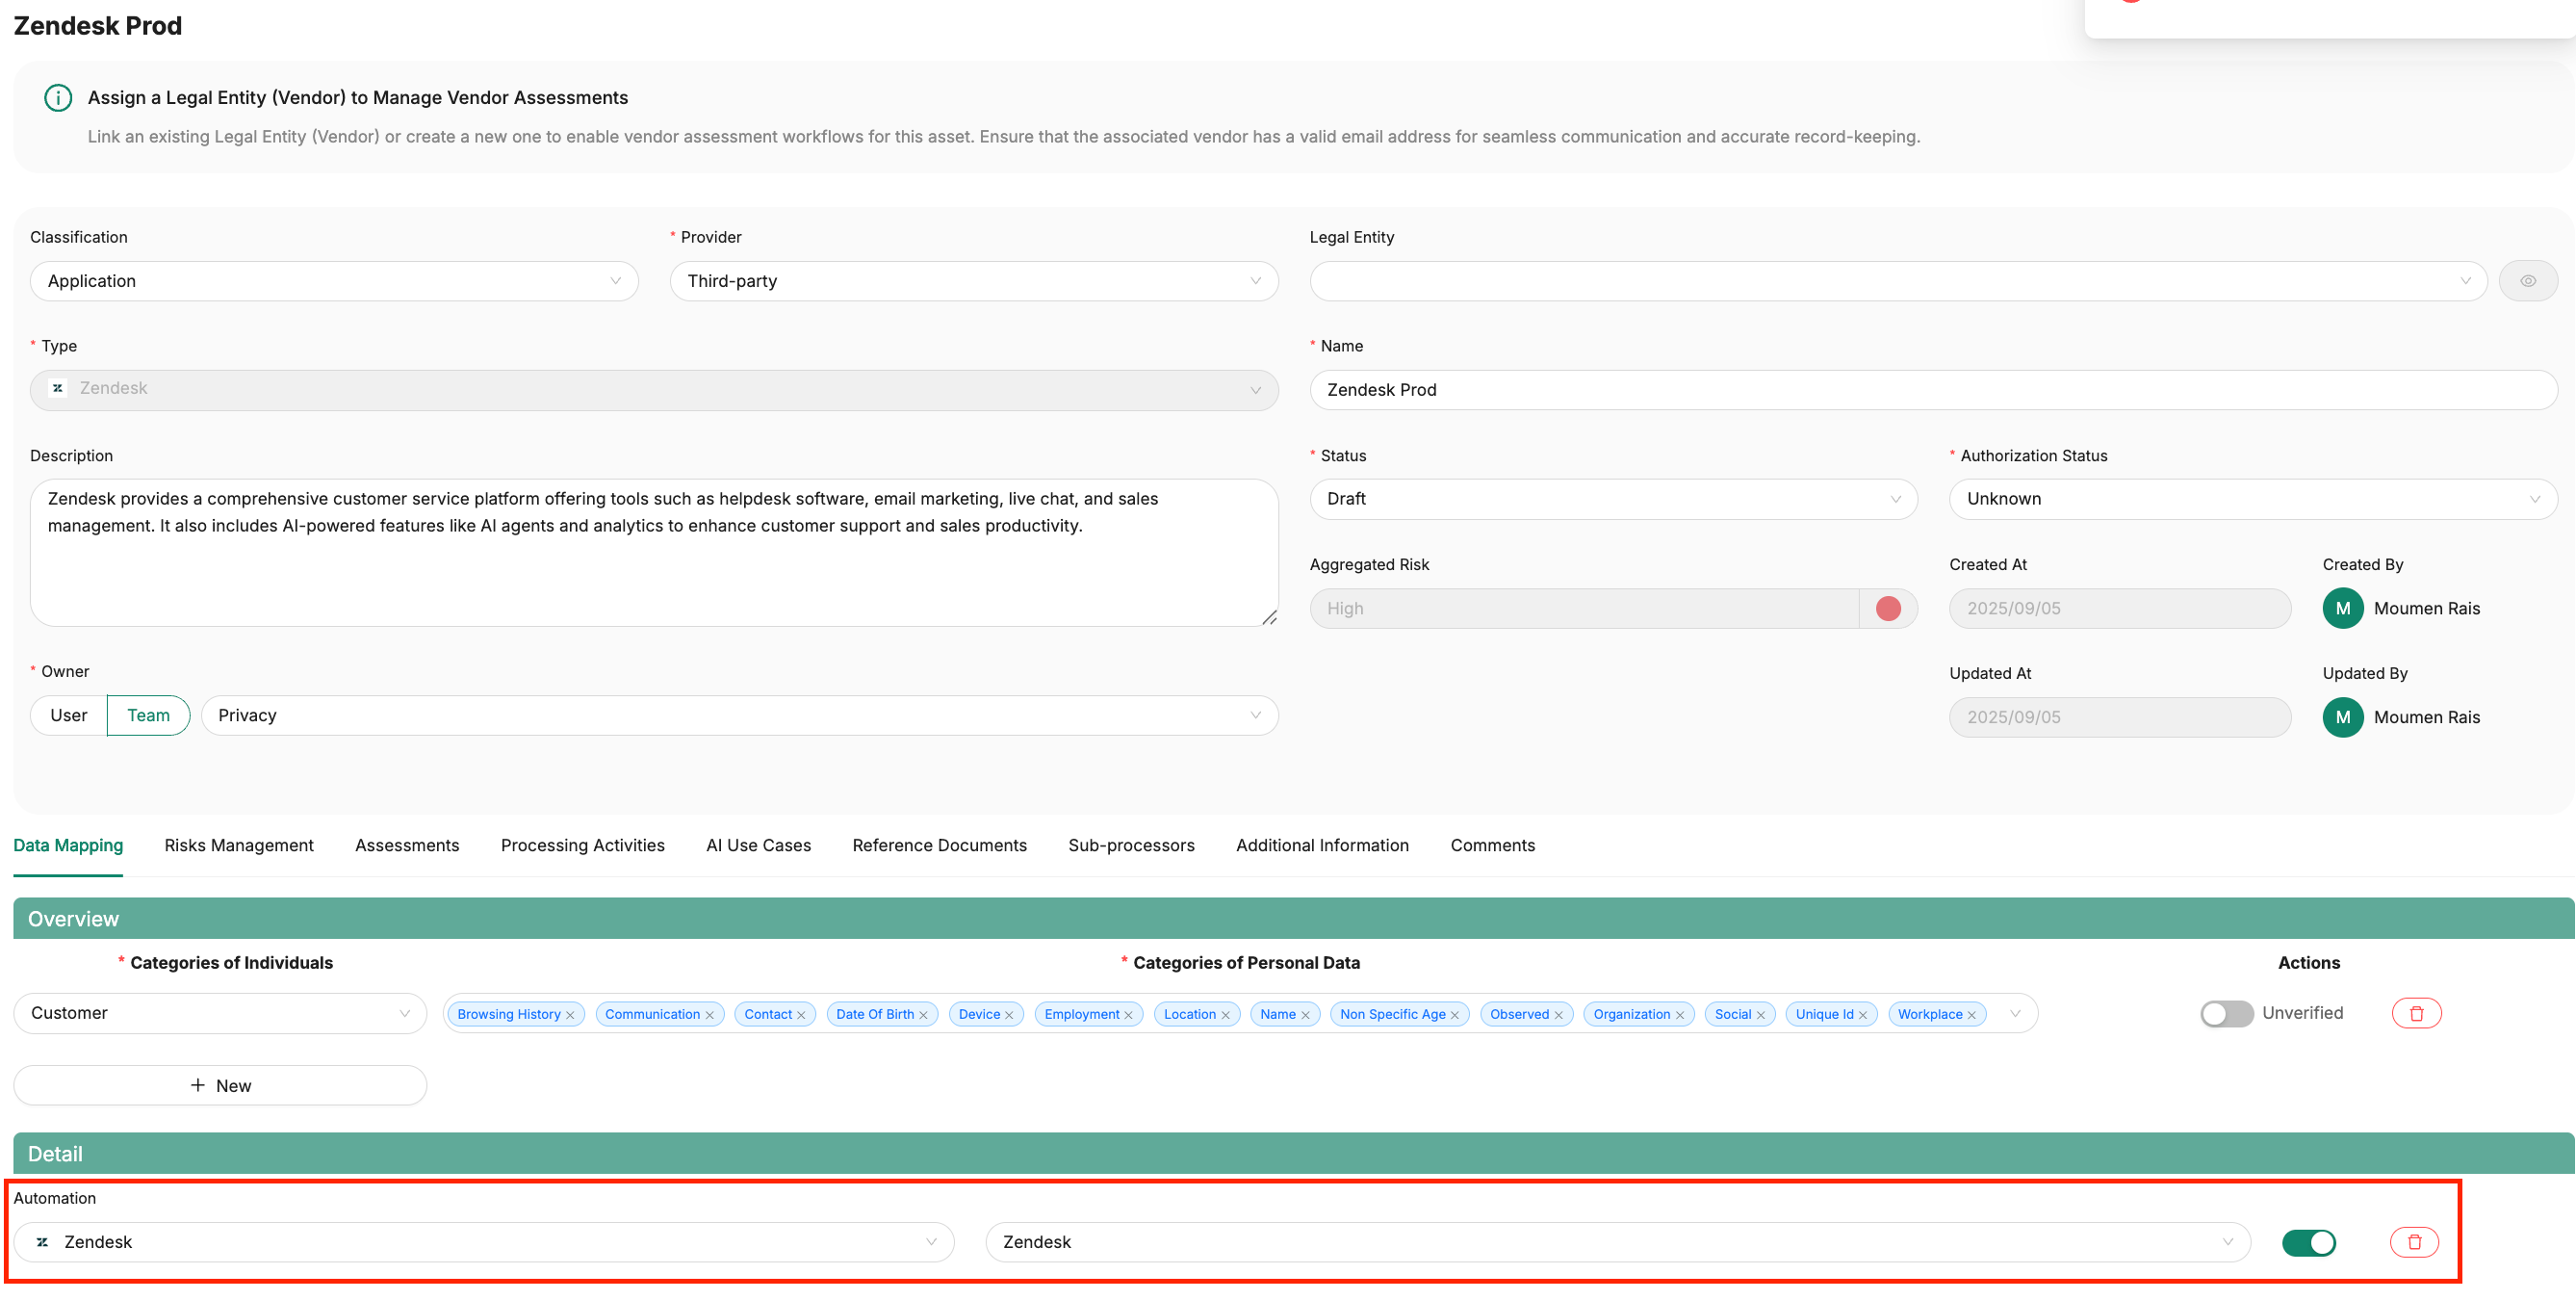Open the Reference Documents tab
Viewport: 2576px width, 1300px height.
(x=940, y=846)
